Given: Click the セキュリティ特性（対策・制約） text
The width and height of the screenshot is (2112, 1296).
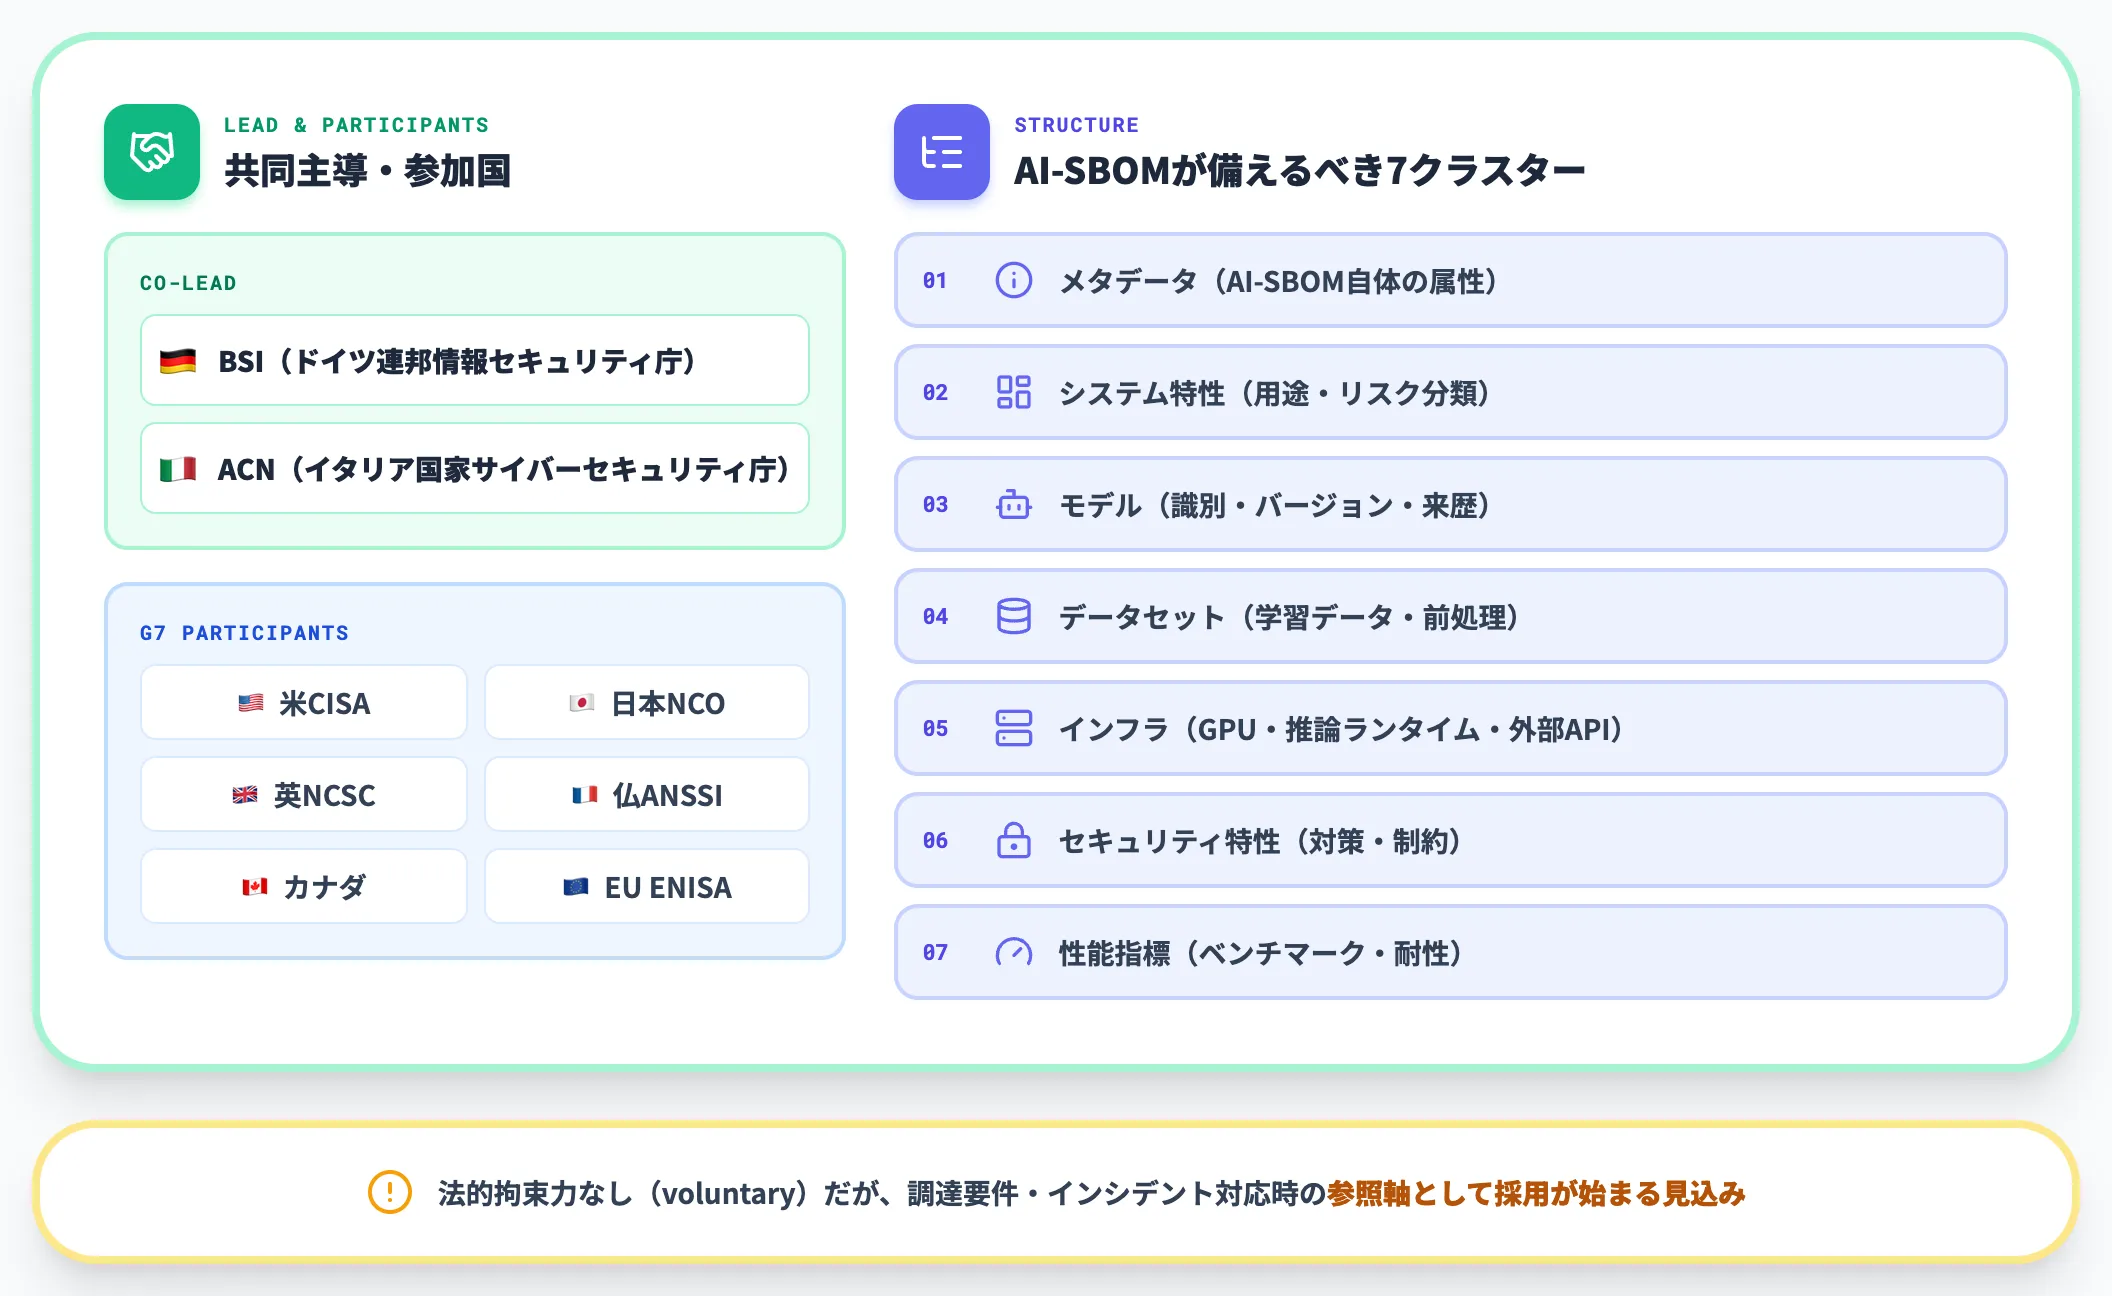Looking at the screenshot, I should click(1261, 842).
